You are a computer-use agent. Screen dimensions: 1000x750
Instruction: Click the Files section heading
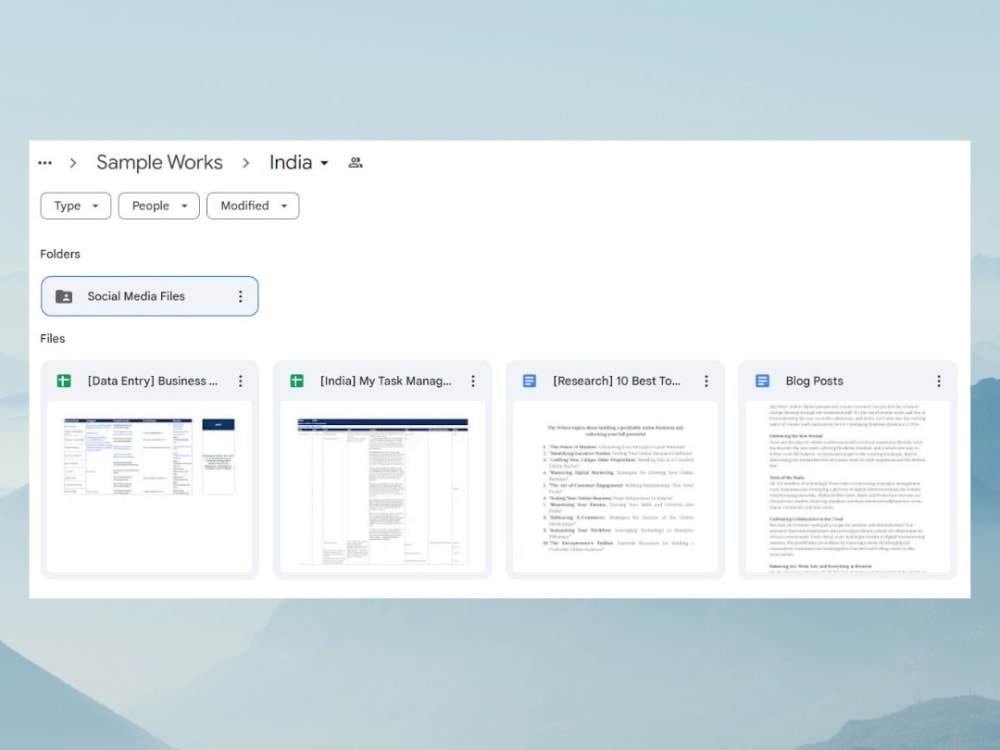[x=52, y=339]
